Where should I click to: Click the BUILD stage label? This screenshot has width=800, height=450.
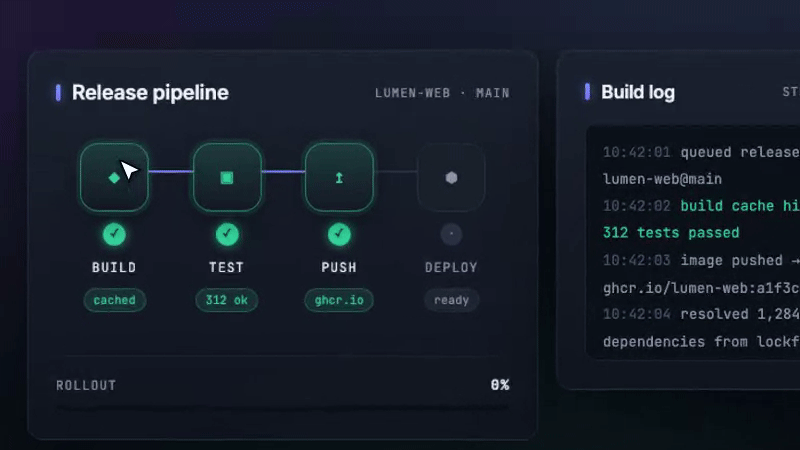[114, 267]
